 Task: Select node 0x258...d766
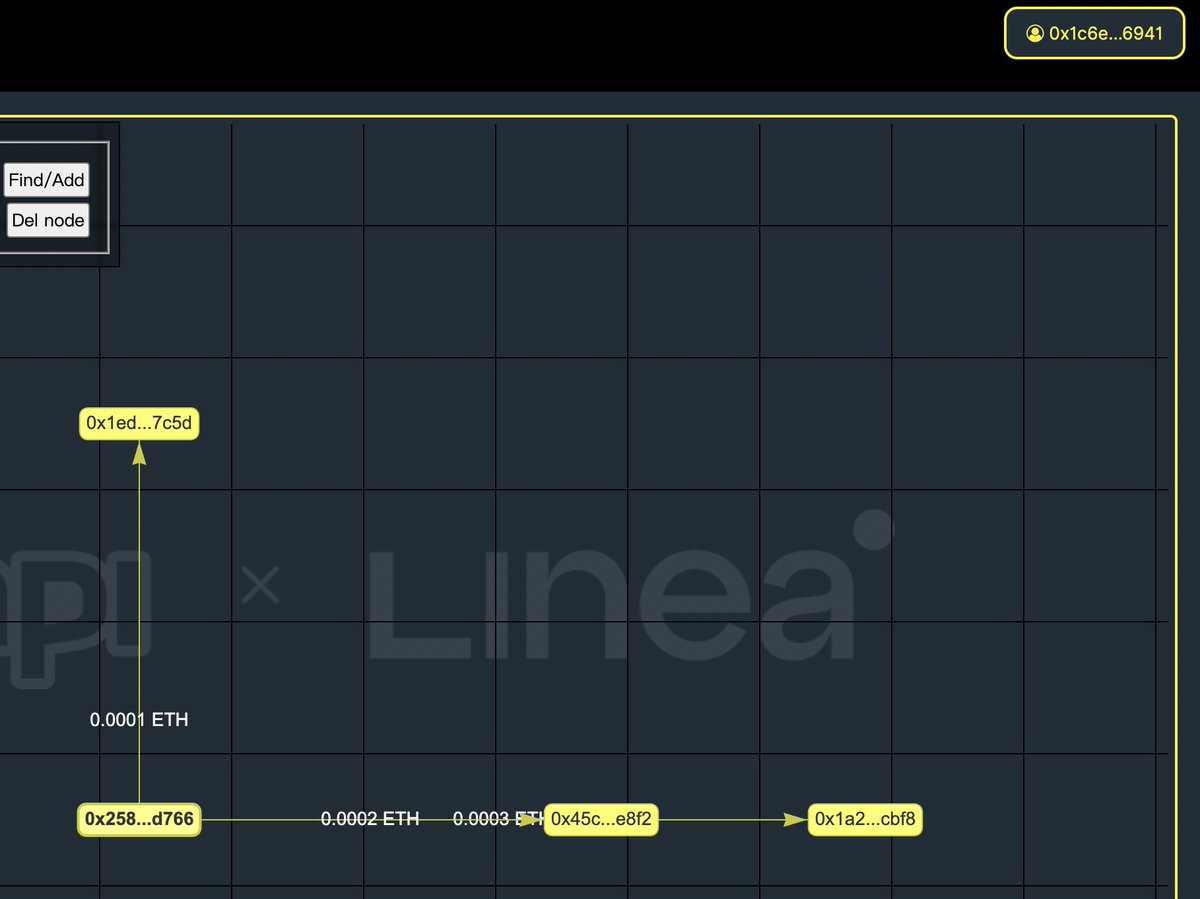(x=139, y=820)
